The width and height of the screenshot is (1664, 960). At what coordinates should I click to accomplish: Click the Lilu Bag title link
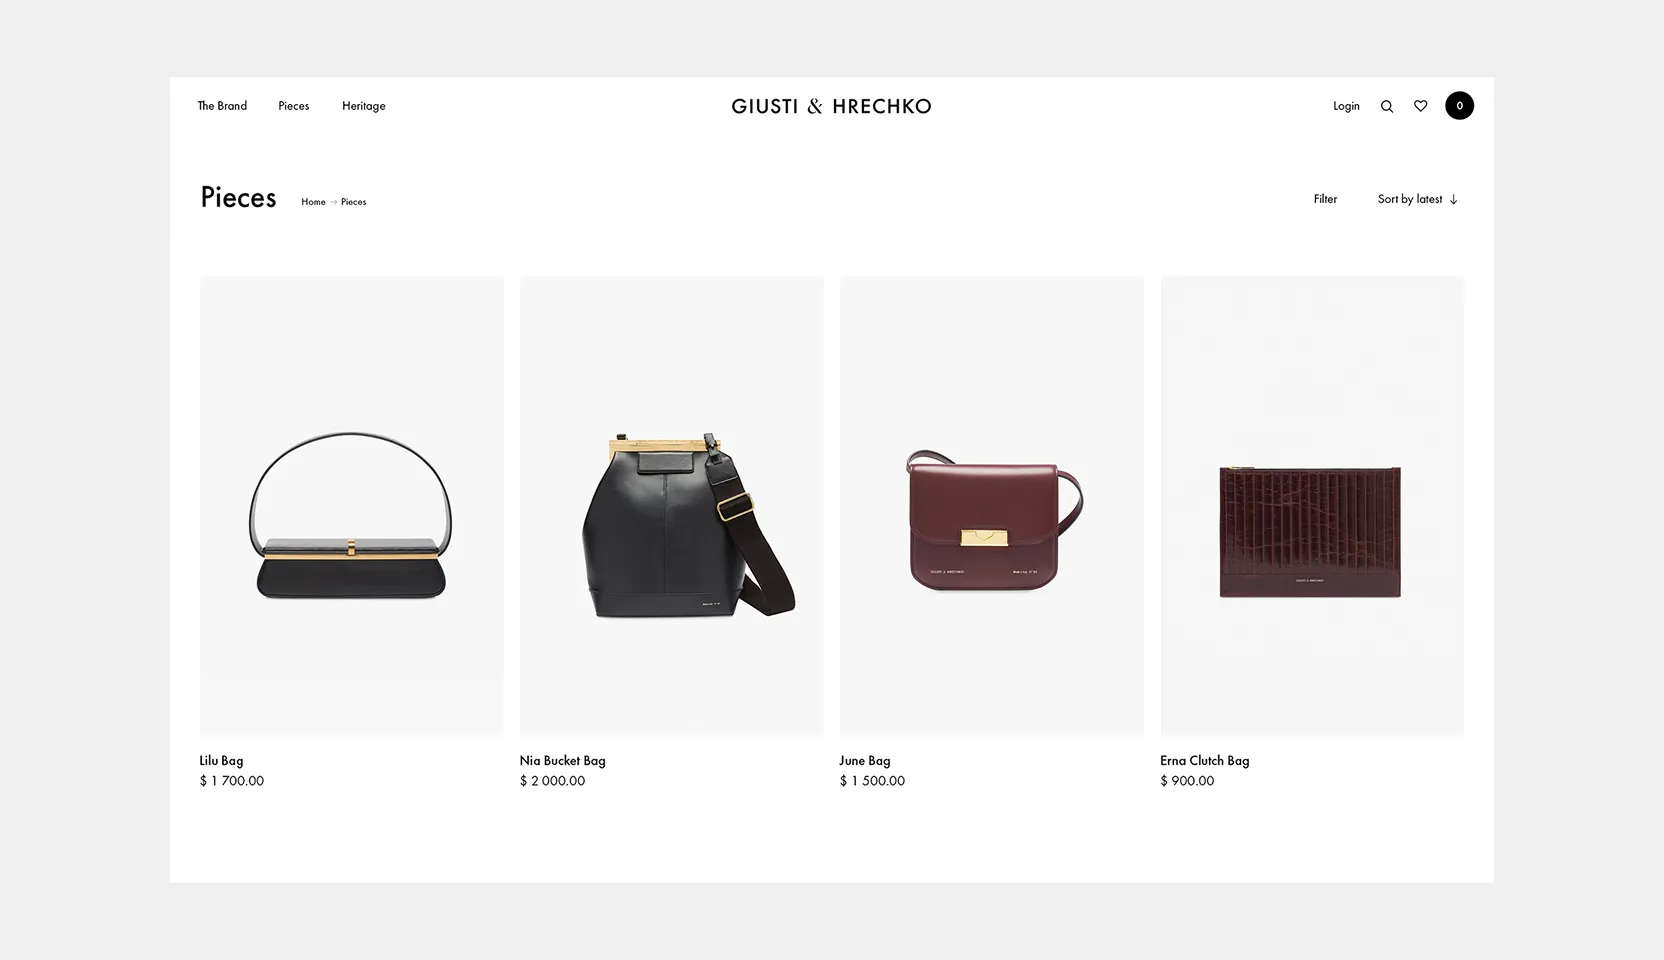[221, 761]
